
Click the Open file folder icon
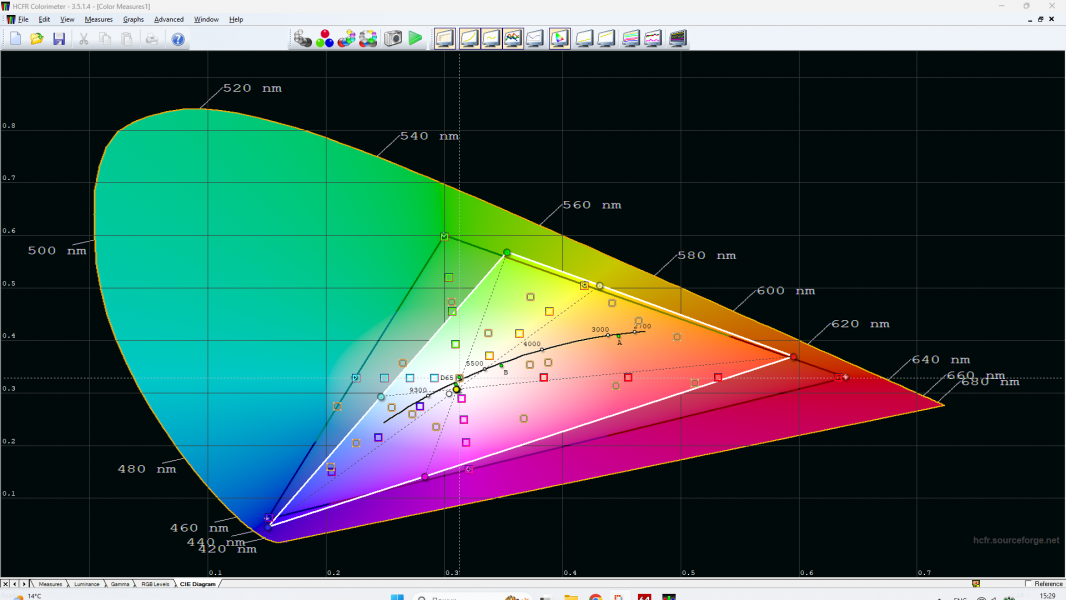tap(37, 39)
